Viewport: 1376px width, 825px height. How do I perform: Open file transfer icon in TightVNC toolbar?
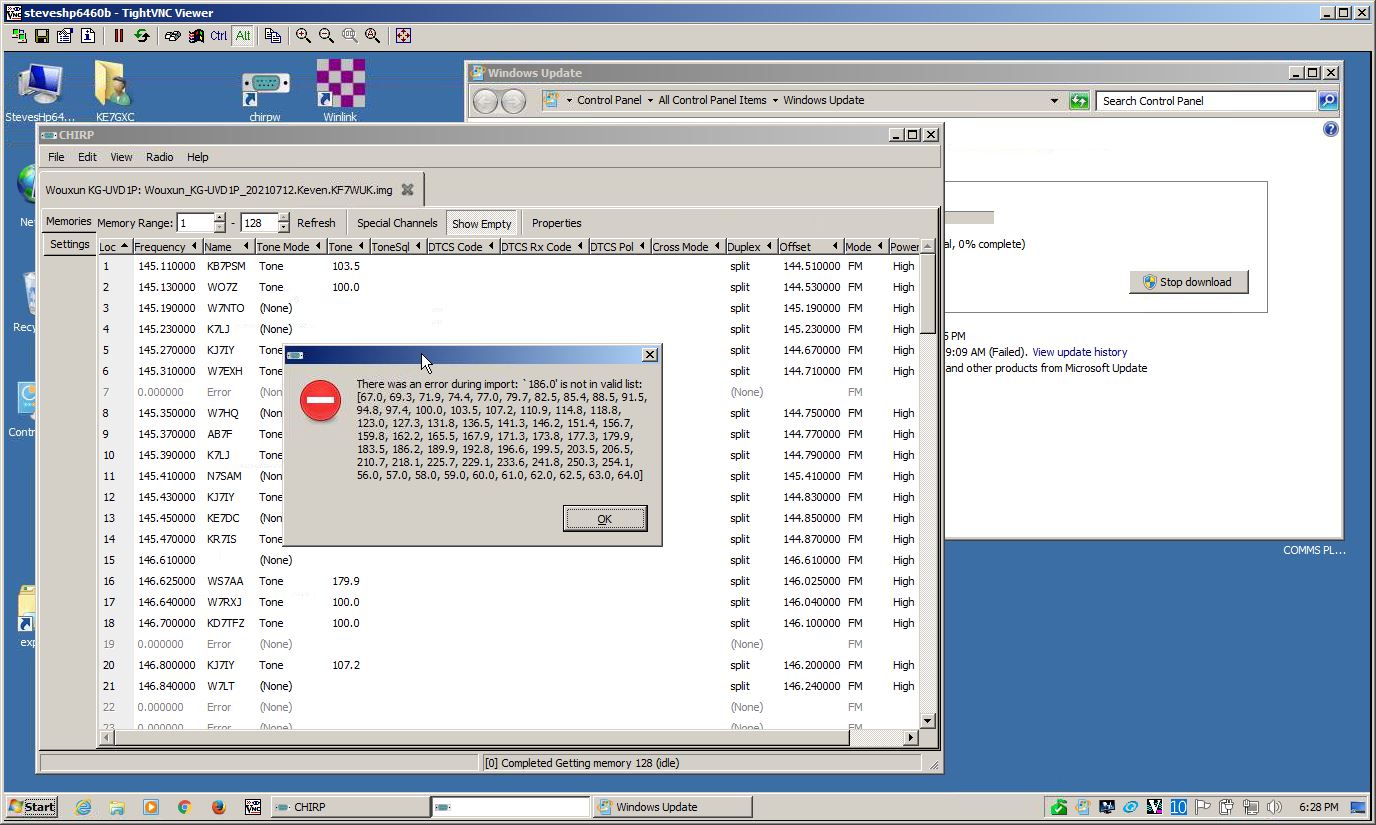(273, 35)
